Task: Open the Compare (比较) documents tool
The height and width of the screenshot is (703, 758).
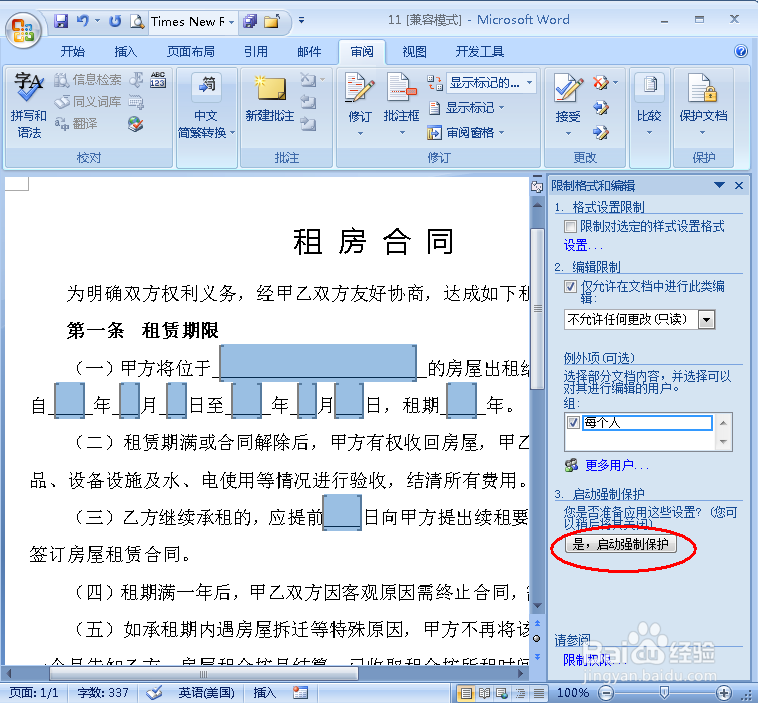Action: click(x=649, y=104)
